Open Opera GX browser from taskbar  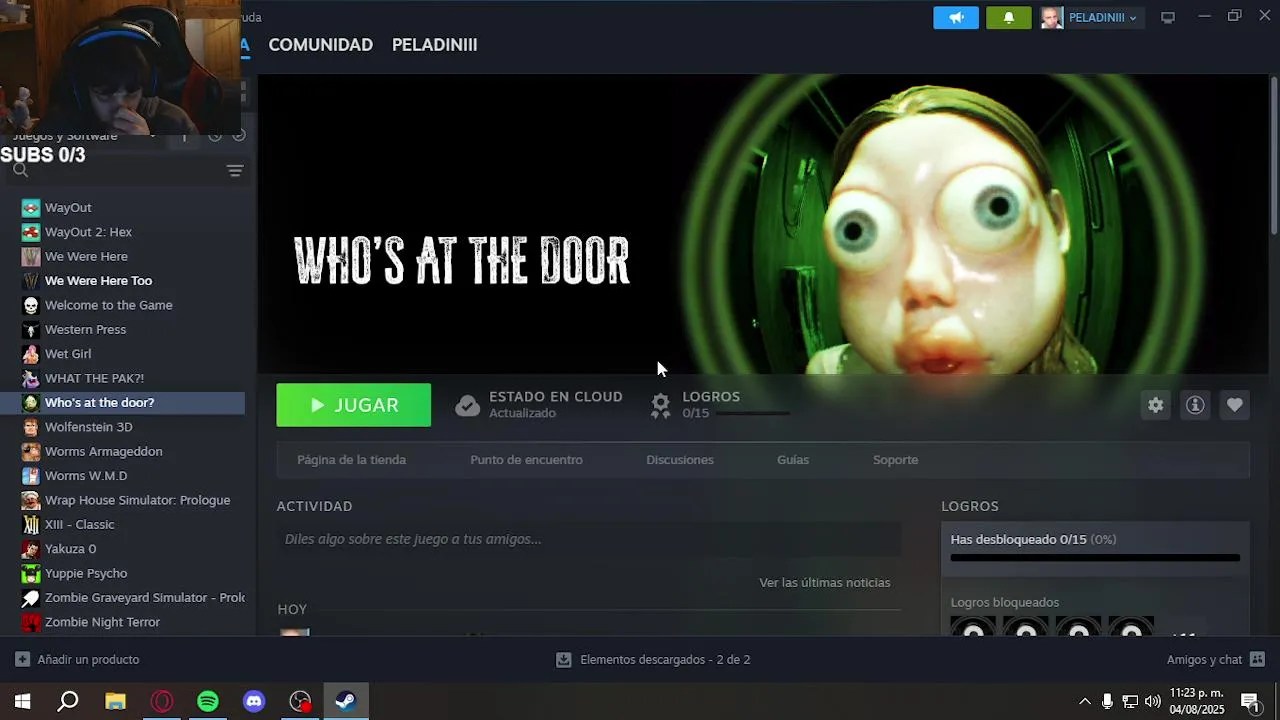click(x=162, y=702)
